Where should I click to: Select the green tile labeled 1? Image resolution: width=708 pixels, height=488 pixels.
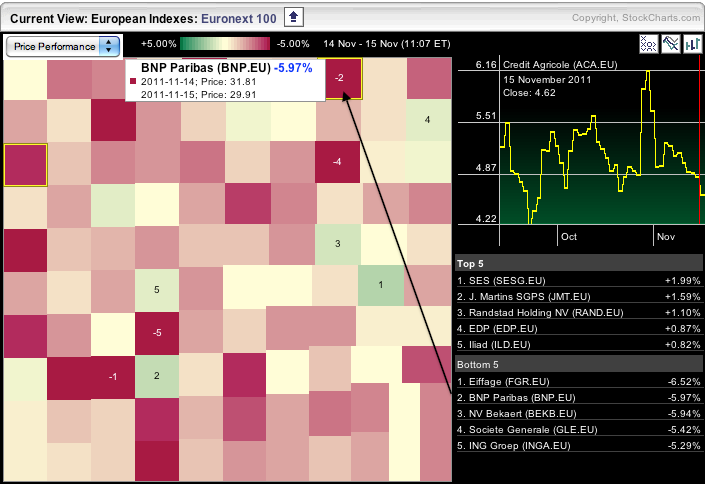point(381,285)
